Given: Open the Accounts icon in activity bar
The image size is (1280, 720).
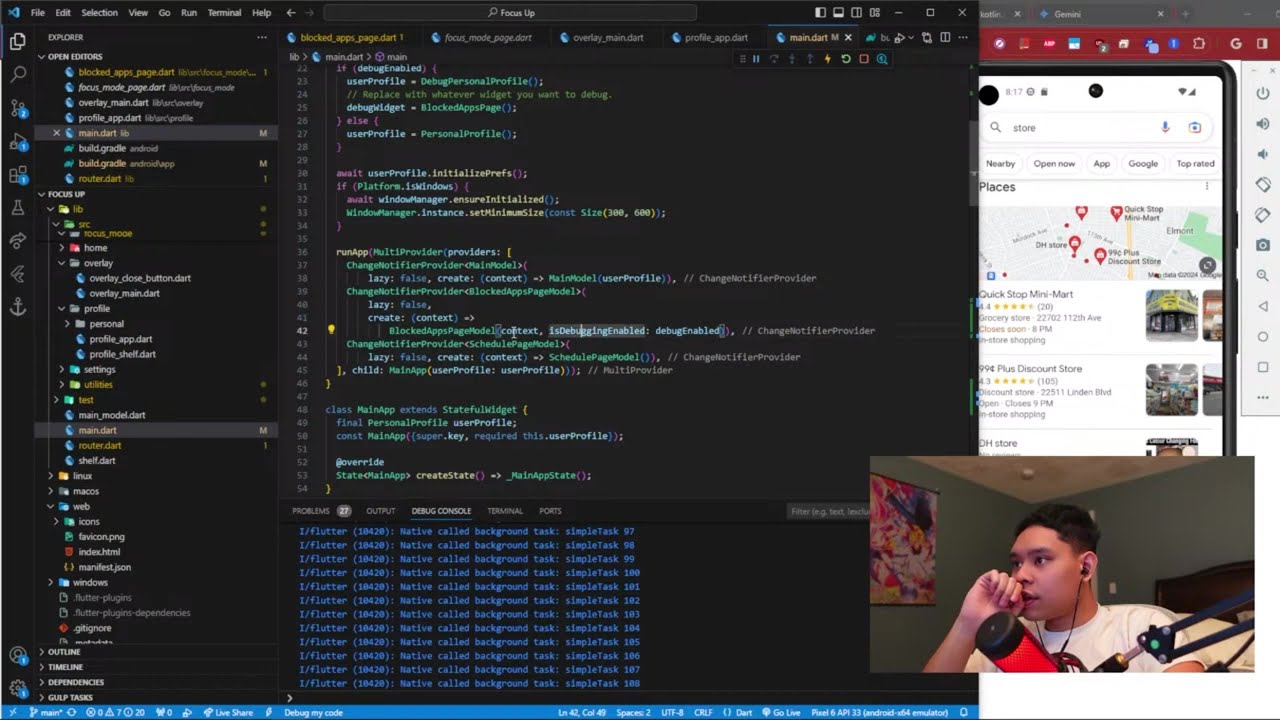Looking at the screenshot, I should tap(17, 656).
